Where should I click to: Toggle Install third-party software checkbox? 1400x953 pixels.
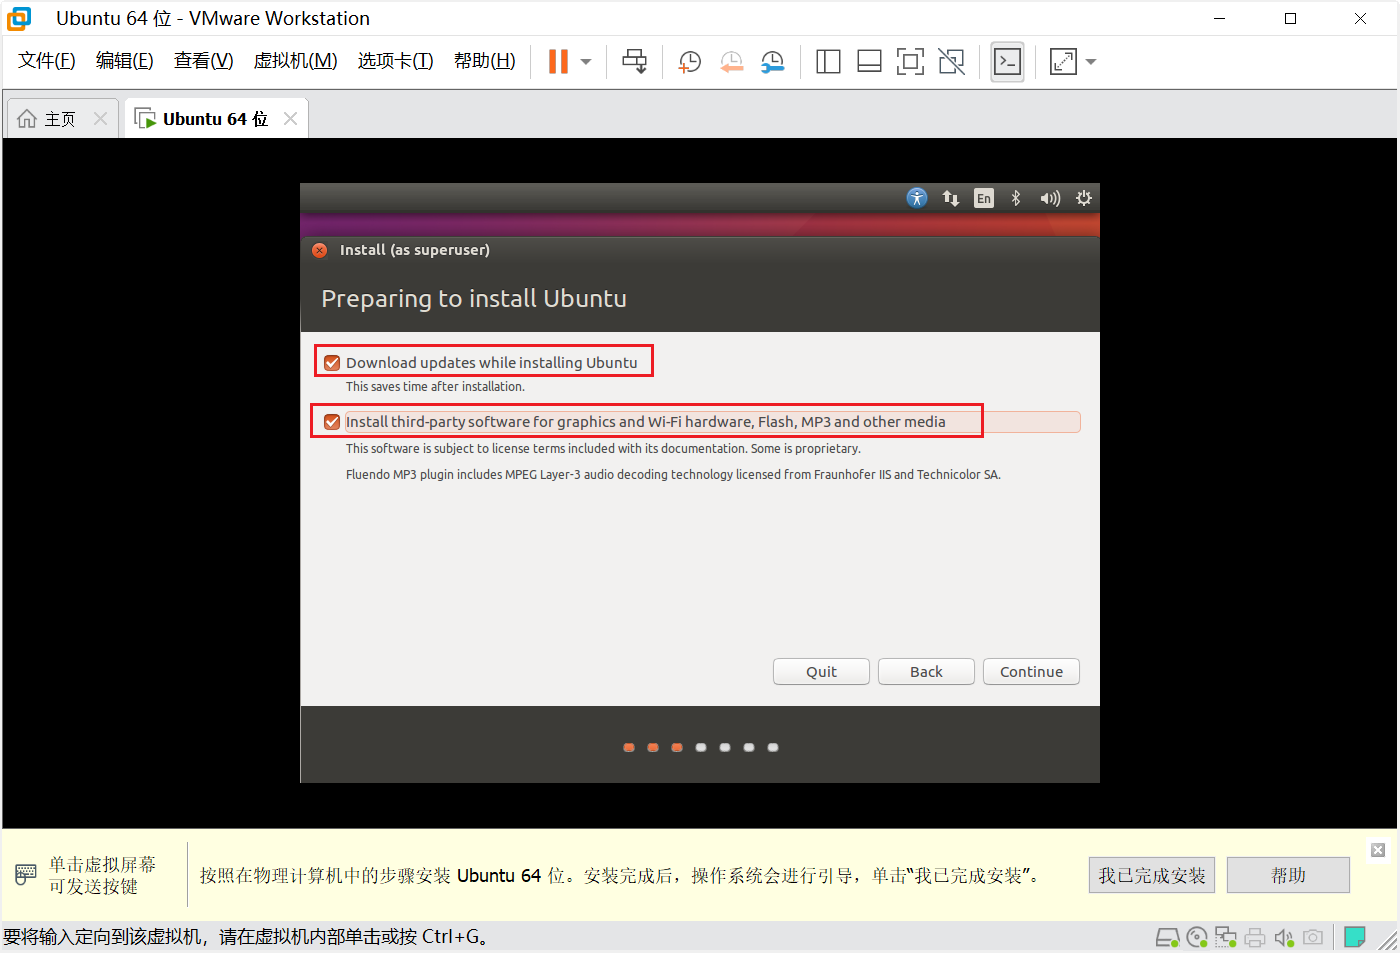pyautogui.click(x=332, y=422)
